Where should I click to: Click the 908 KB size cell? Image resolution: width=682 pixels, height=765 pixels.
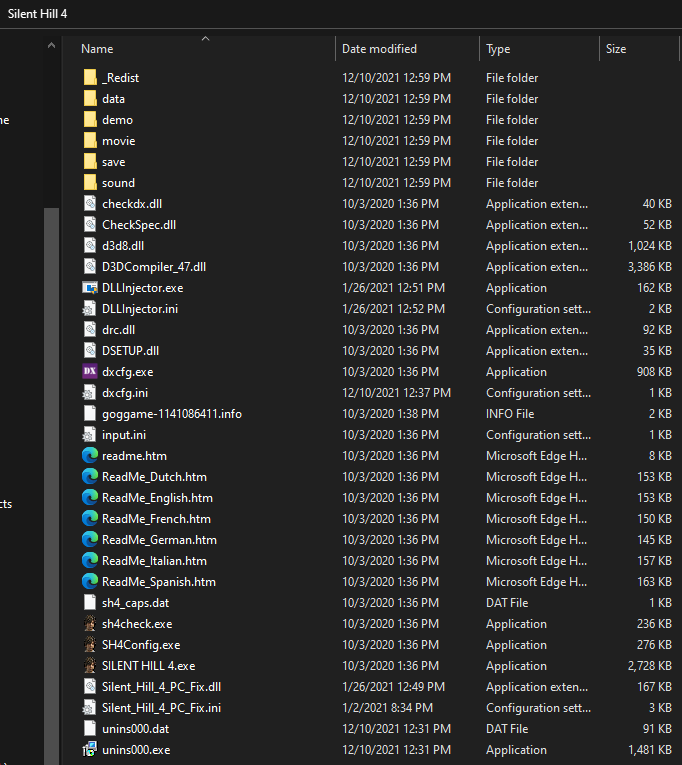click(x=654, y=372)
